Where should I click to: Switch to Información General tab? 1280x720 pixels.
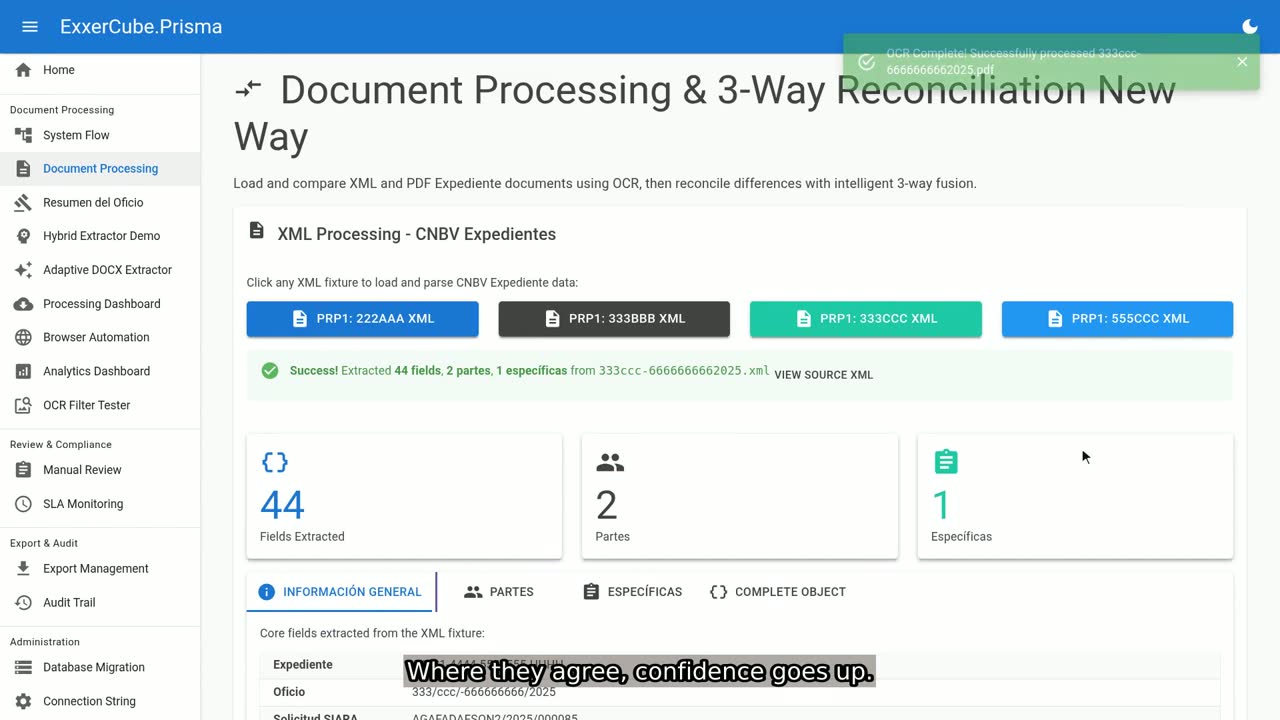pos(341,592)
